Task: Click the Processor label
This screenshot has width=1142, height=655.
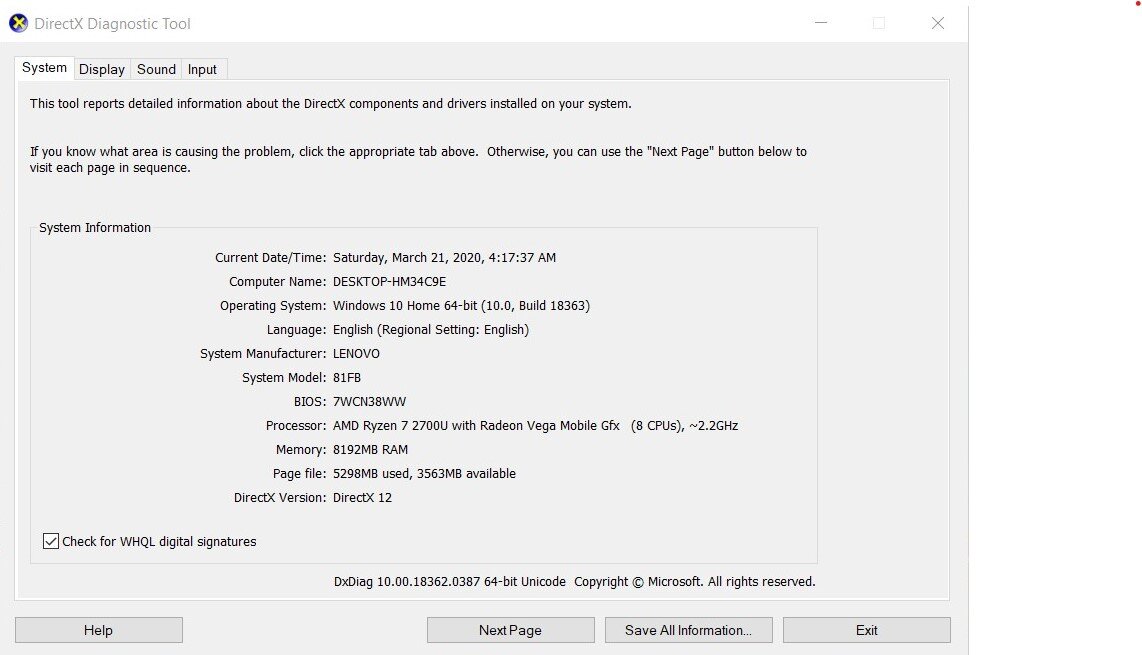Action: click(x=296, y=426)
